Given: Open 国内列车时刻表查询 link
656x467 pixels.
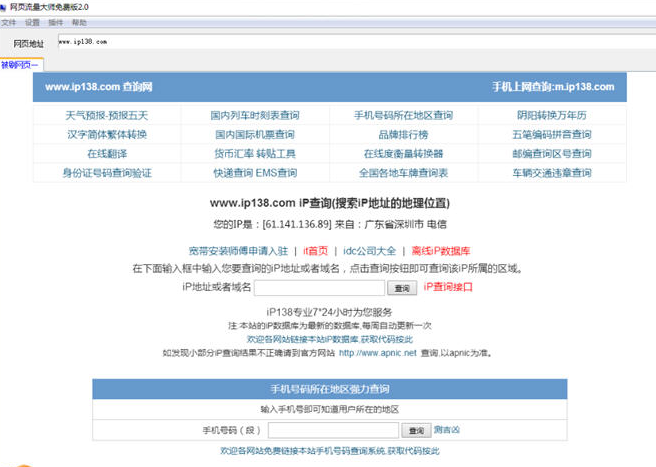Looking at the screenshot, I should (x=254, y=115).
